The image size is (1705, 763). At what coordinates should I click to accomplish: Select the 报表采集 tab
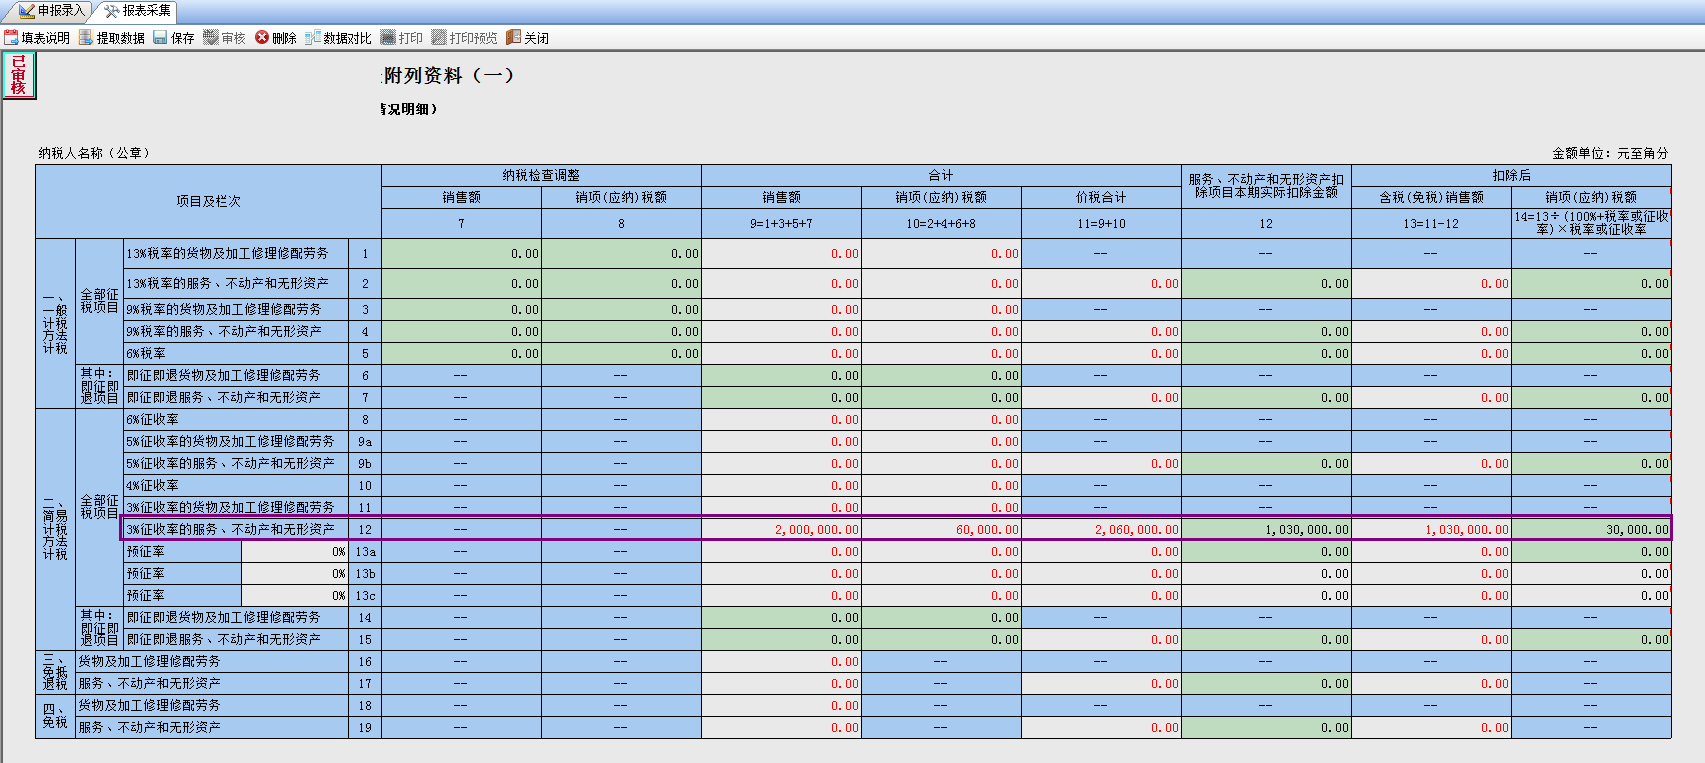coord(137,11)
